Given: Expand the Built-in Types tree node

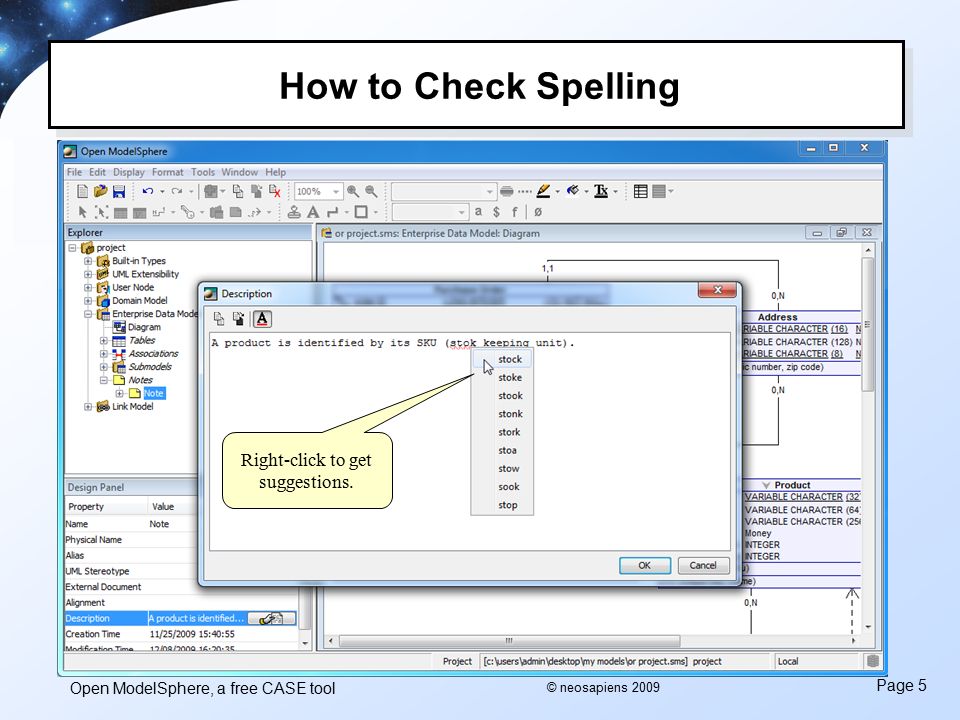Looking at the screenshot, I should (88, 261).
